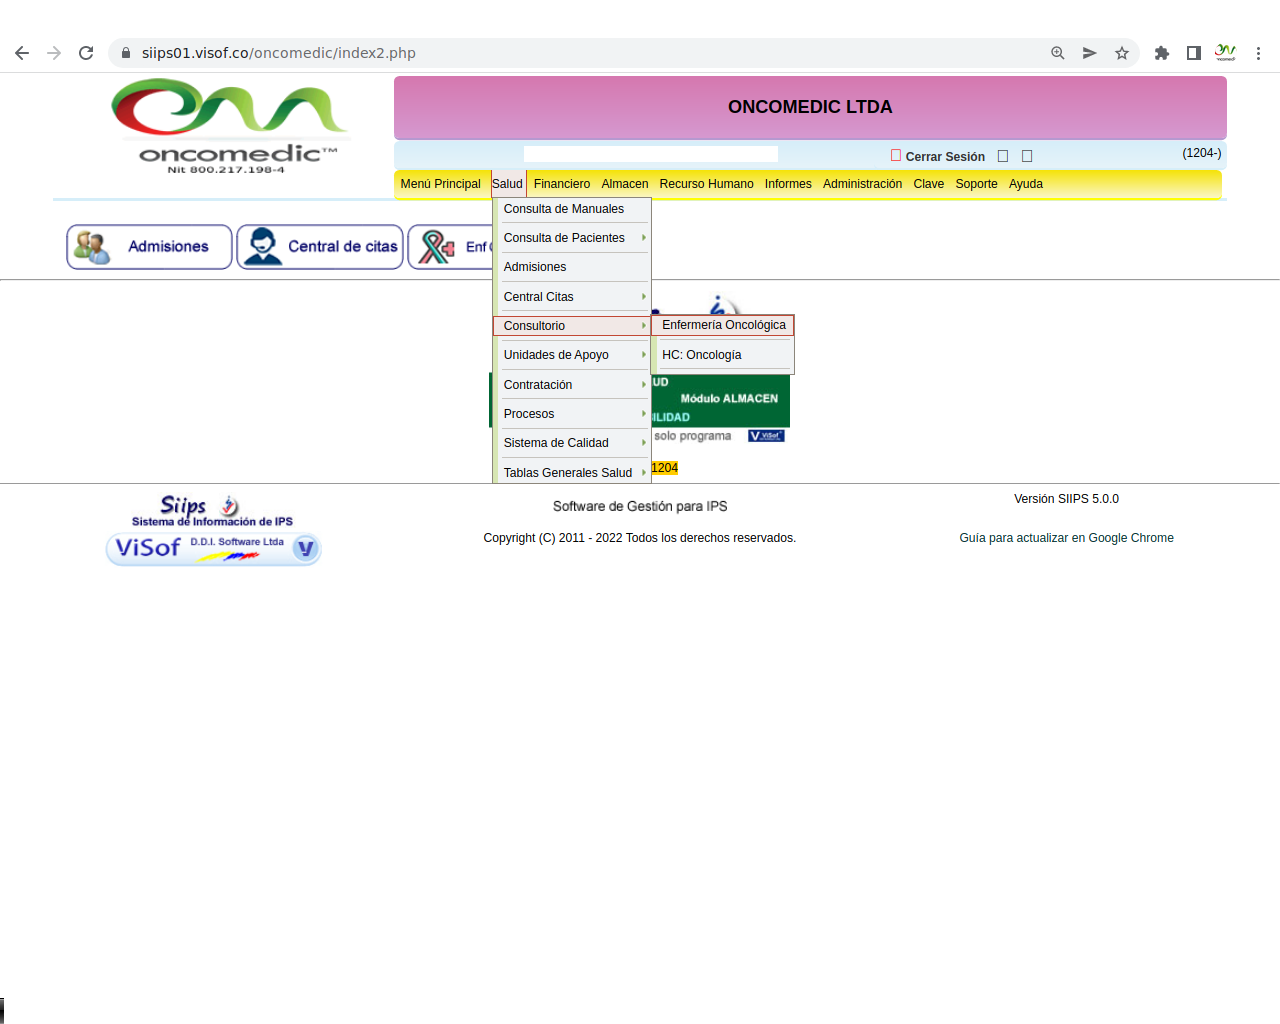The image size is (1280, 1024).
Task: Click the small box before Cerrar Sesión
Action: click(x=896, y=156)
